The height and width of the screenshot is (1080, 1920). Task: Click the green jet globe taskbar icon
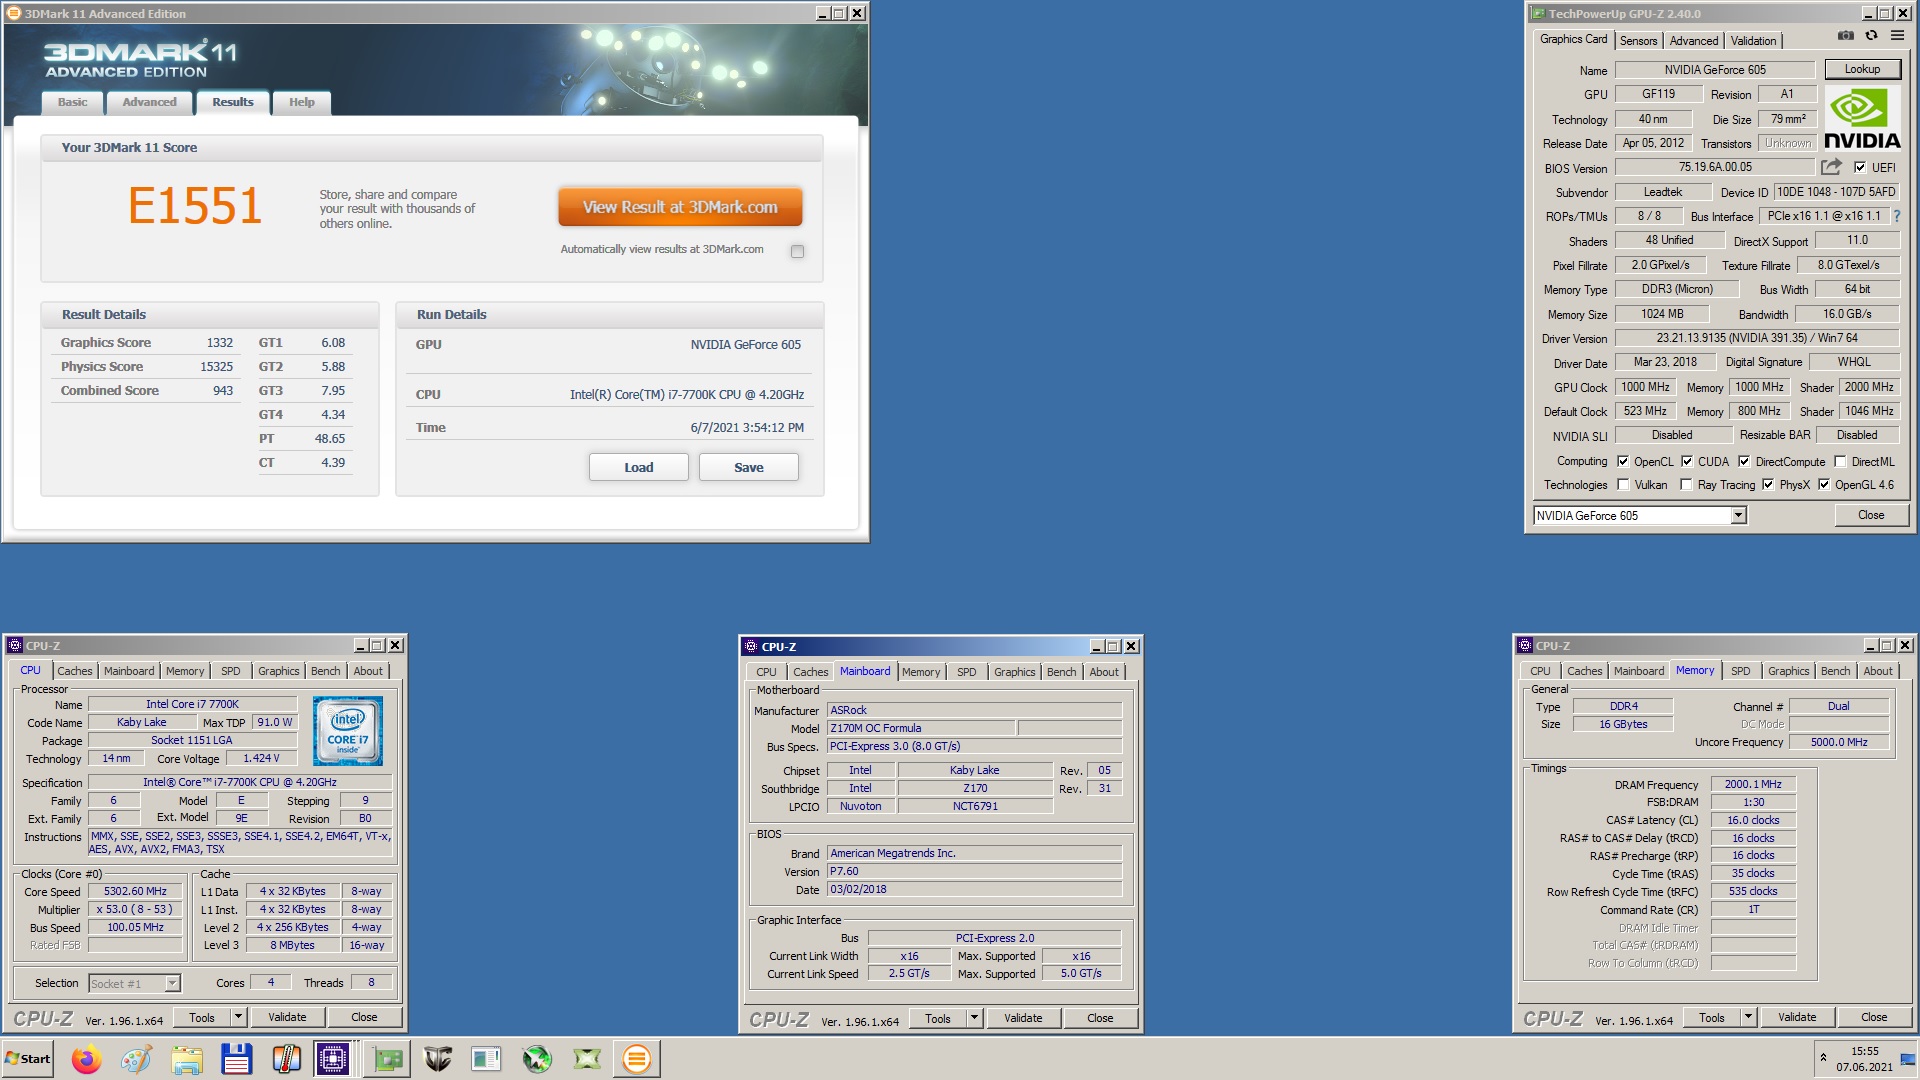(x=537, y=1058)
